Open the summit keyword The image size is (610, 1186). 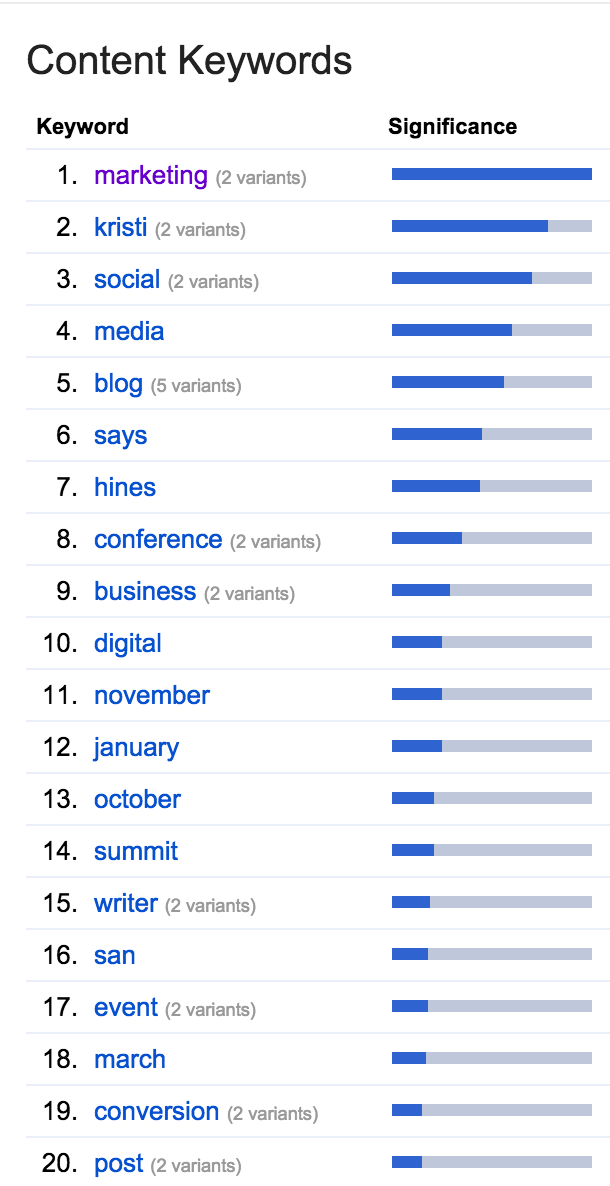[136, 852]
